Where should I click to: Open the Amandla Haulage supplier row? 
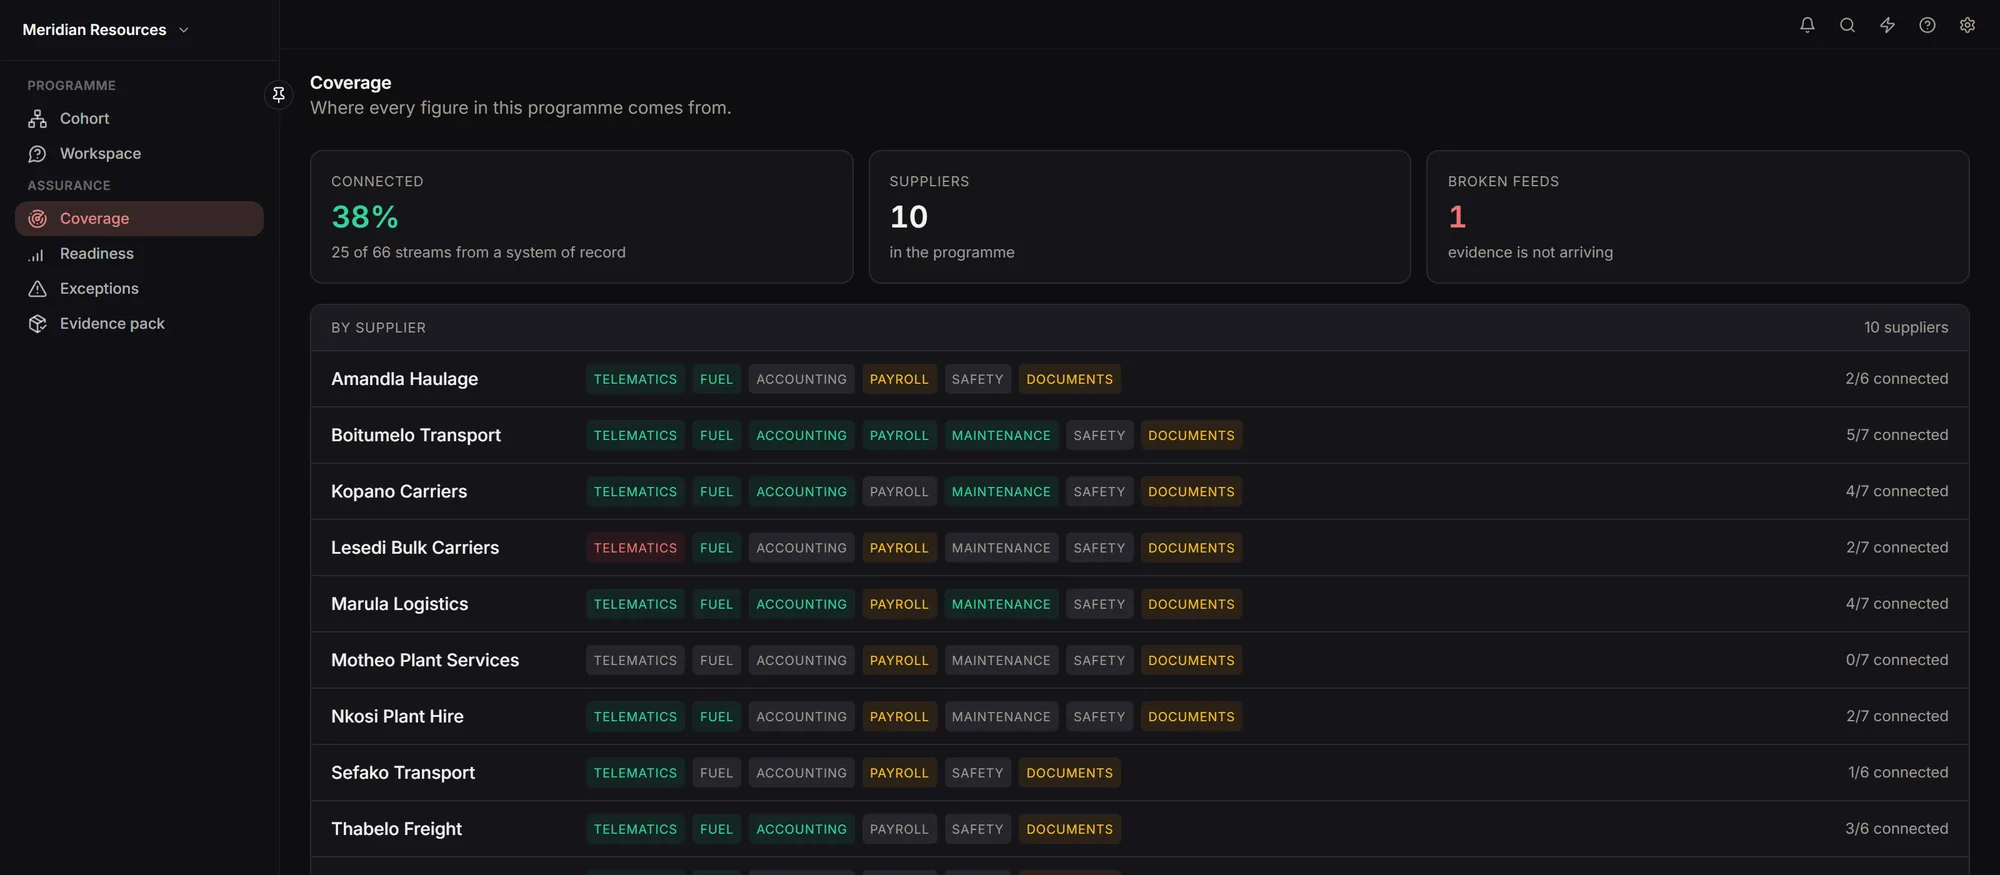click(1139, 379)
